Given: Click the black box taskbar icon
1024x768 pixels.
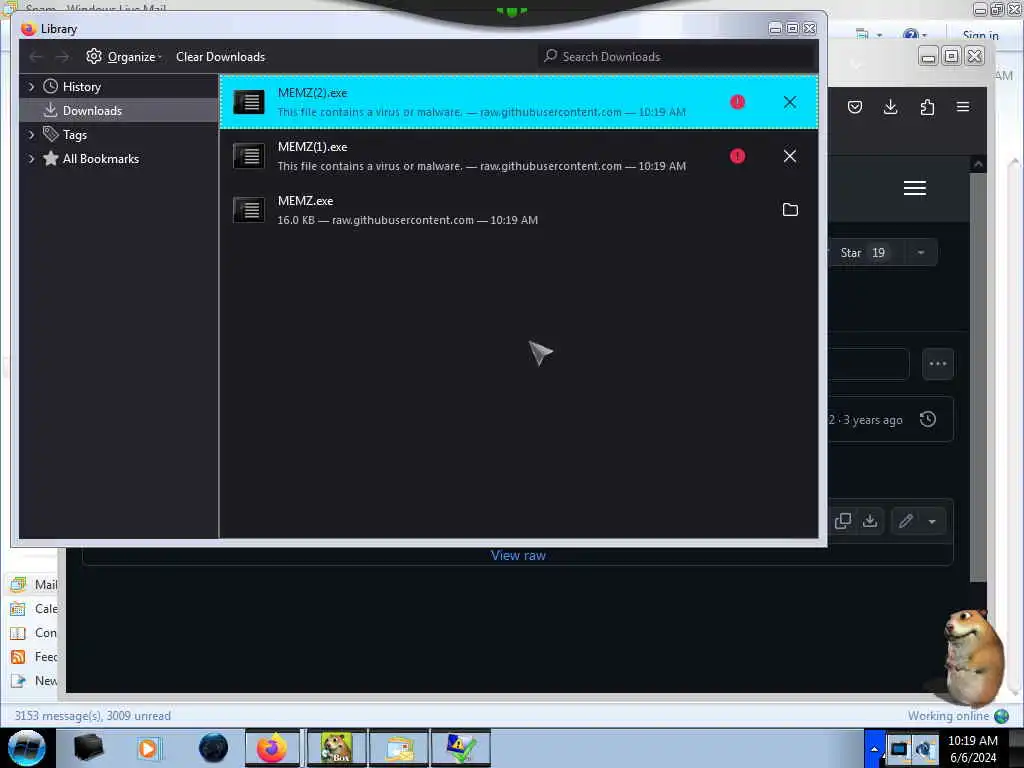Looking at the screenshot, I should coord(88,748).
